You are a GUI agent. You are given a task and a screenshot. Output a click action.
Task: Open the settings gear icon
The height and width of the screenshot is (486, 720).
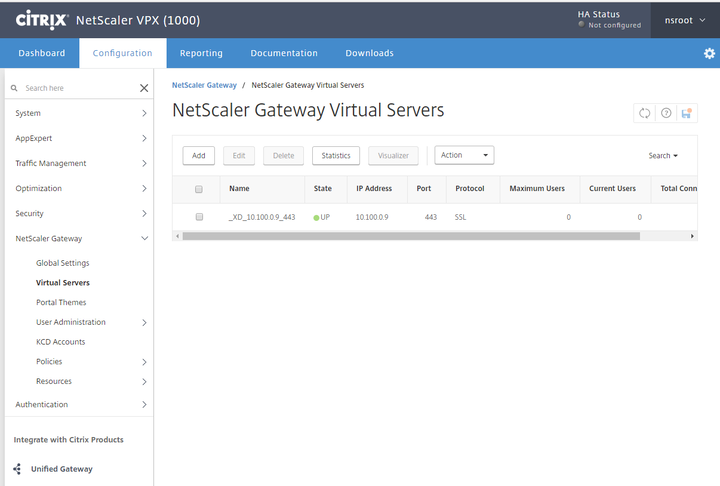tap(709, 53)
